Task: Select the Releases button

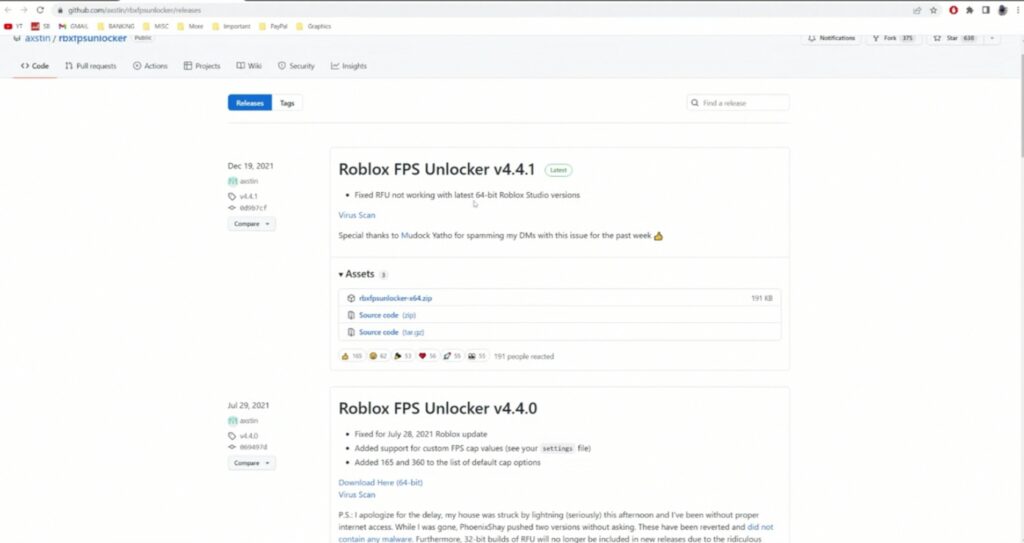Action: click(x=249, y=103)
